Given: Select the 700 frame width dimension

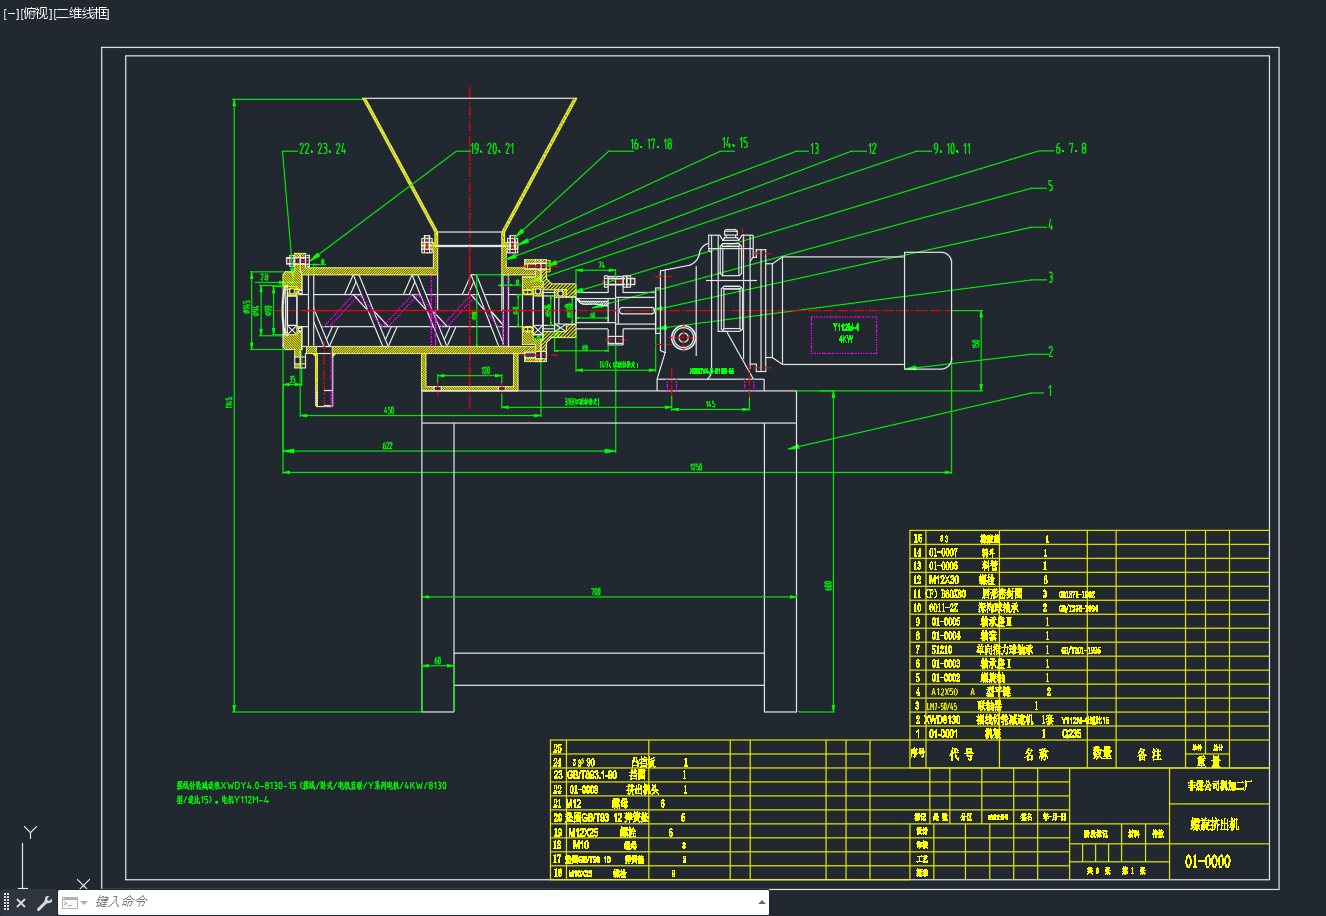Looking at the screenshot, I should click(x=596, y=592).
